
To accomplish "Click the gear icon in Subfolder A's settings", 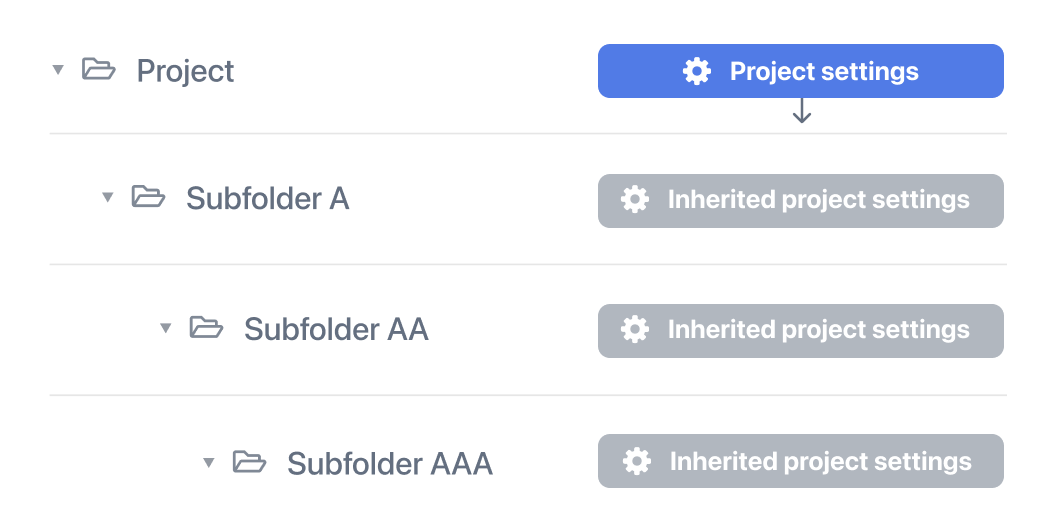I will (x=635, y=200).
